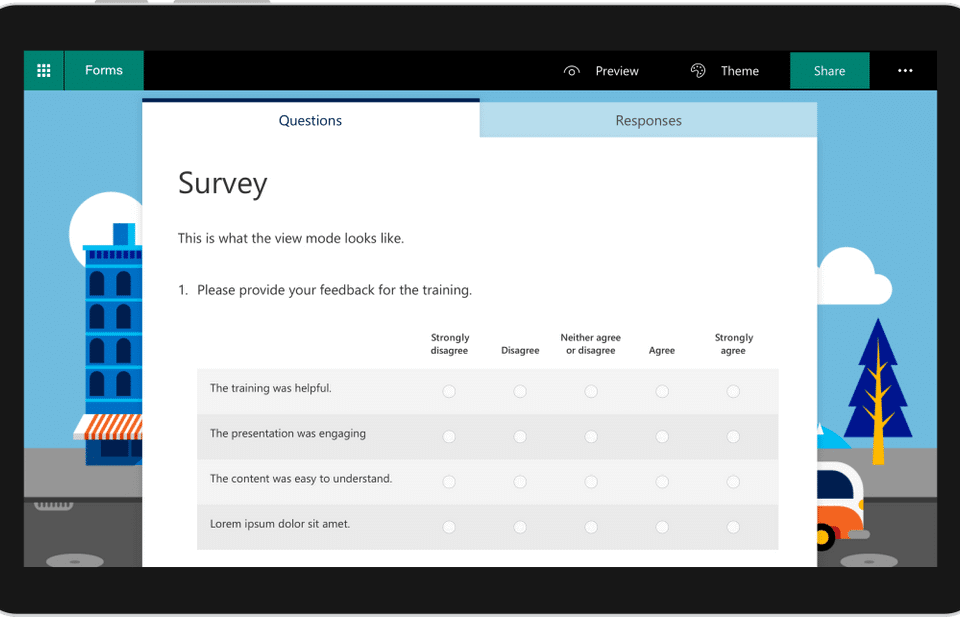
Task: Switch to the Responses tab
Action: pos(648,121)
